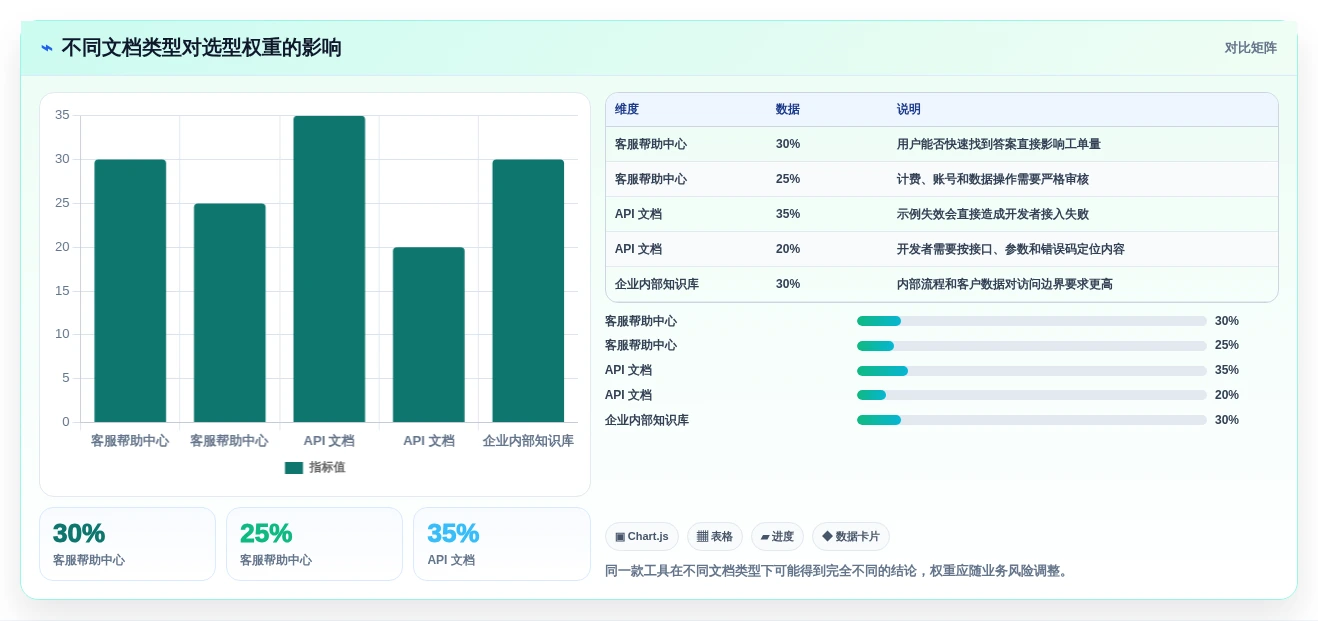Viewport: 1318px width, 621px height.
Task: Click the 进度 tag chip
Action: click(777, 537)
